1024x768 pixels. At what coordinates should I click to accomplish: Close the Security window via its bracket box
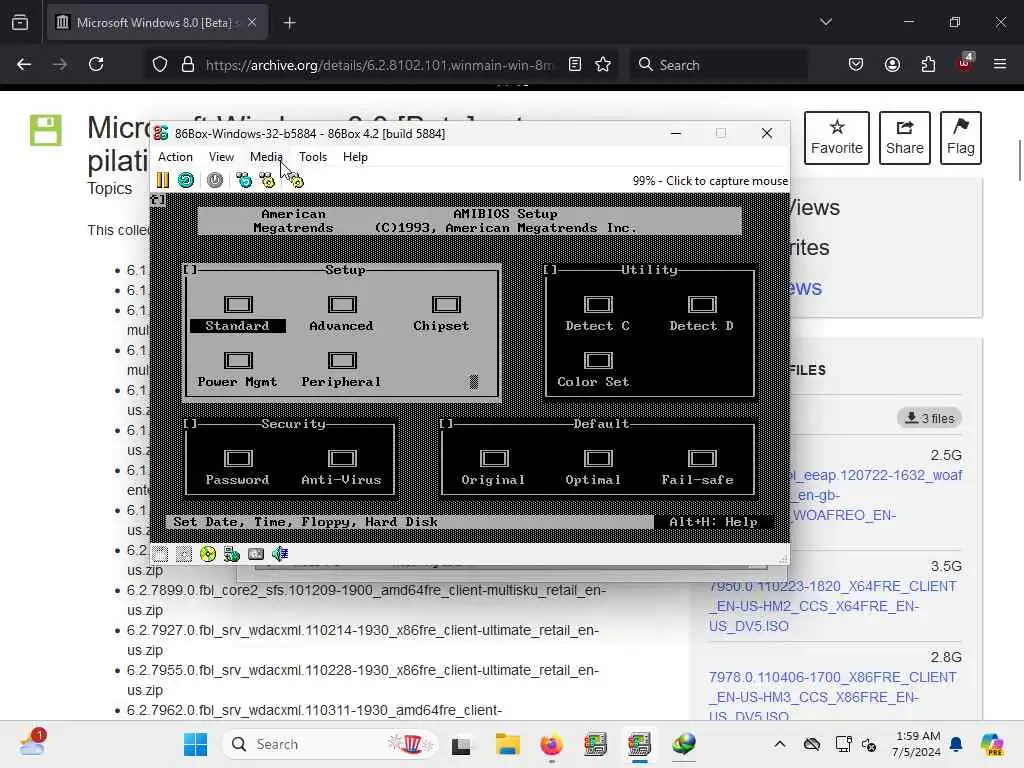tap(190, 424)
